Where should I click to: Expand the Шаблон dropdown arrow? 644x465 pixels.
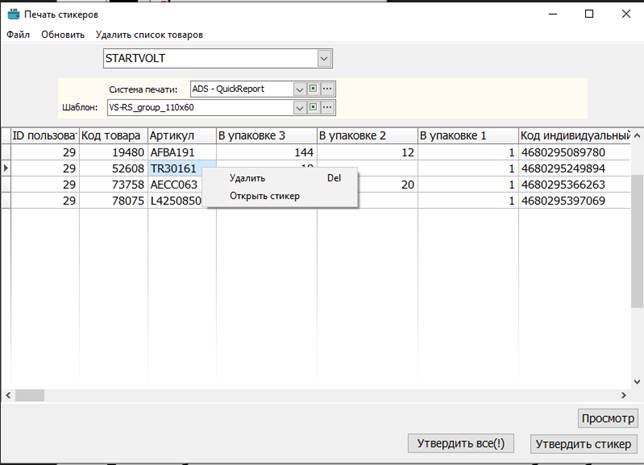coord(299,108)
